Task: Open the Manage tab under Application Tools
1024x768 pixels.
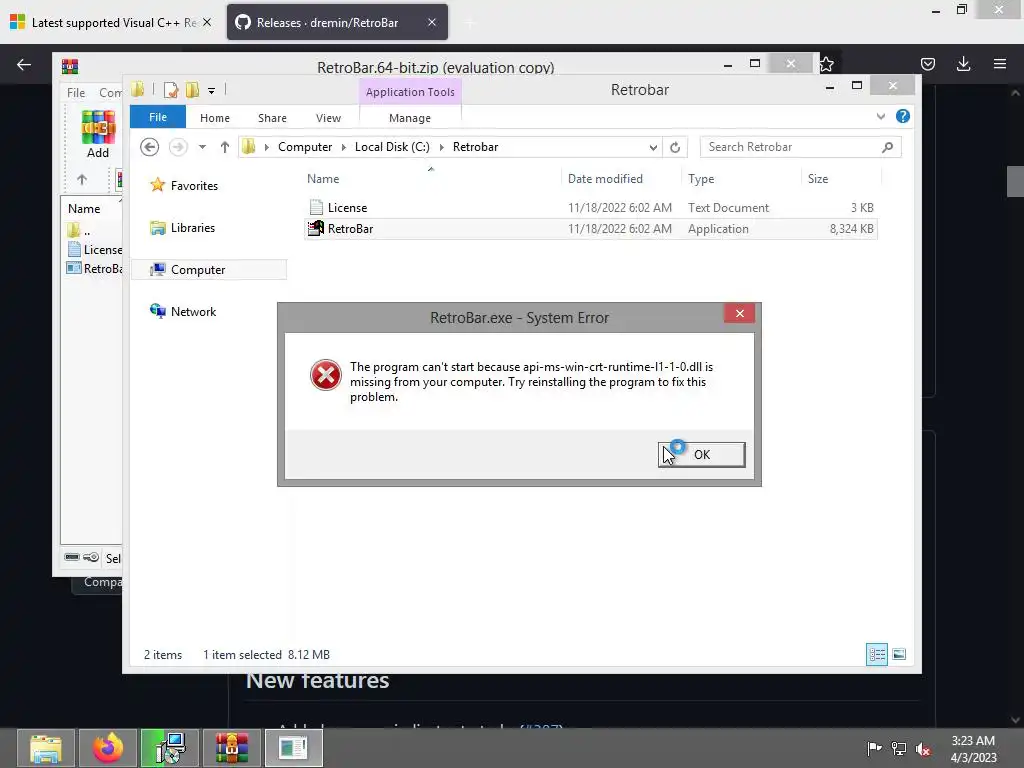Action: (x=409, y=118)
